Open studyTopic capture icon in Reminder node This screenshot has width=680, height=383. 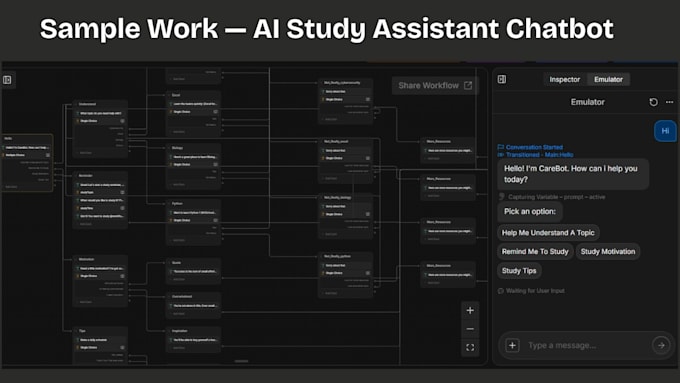122,192
